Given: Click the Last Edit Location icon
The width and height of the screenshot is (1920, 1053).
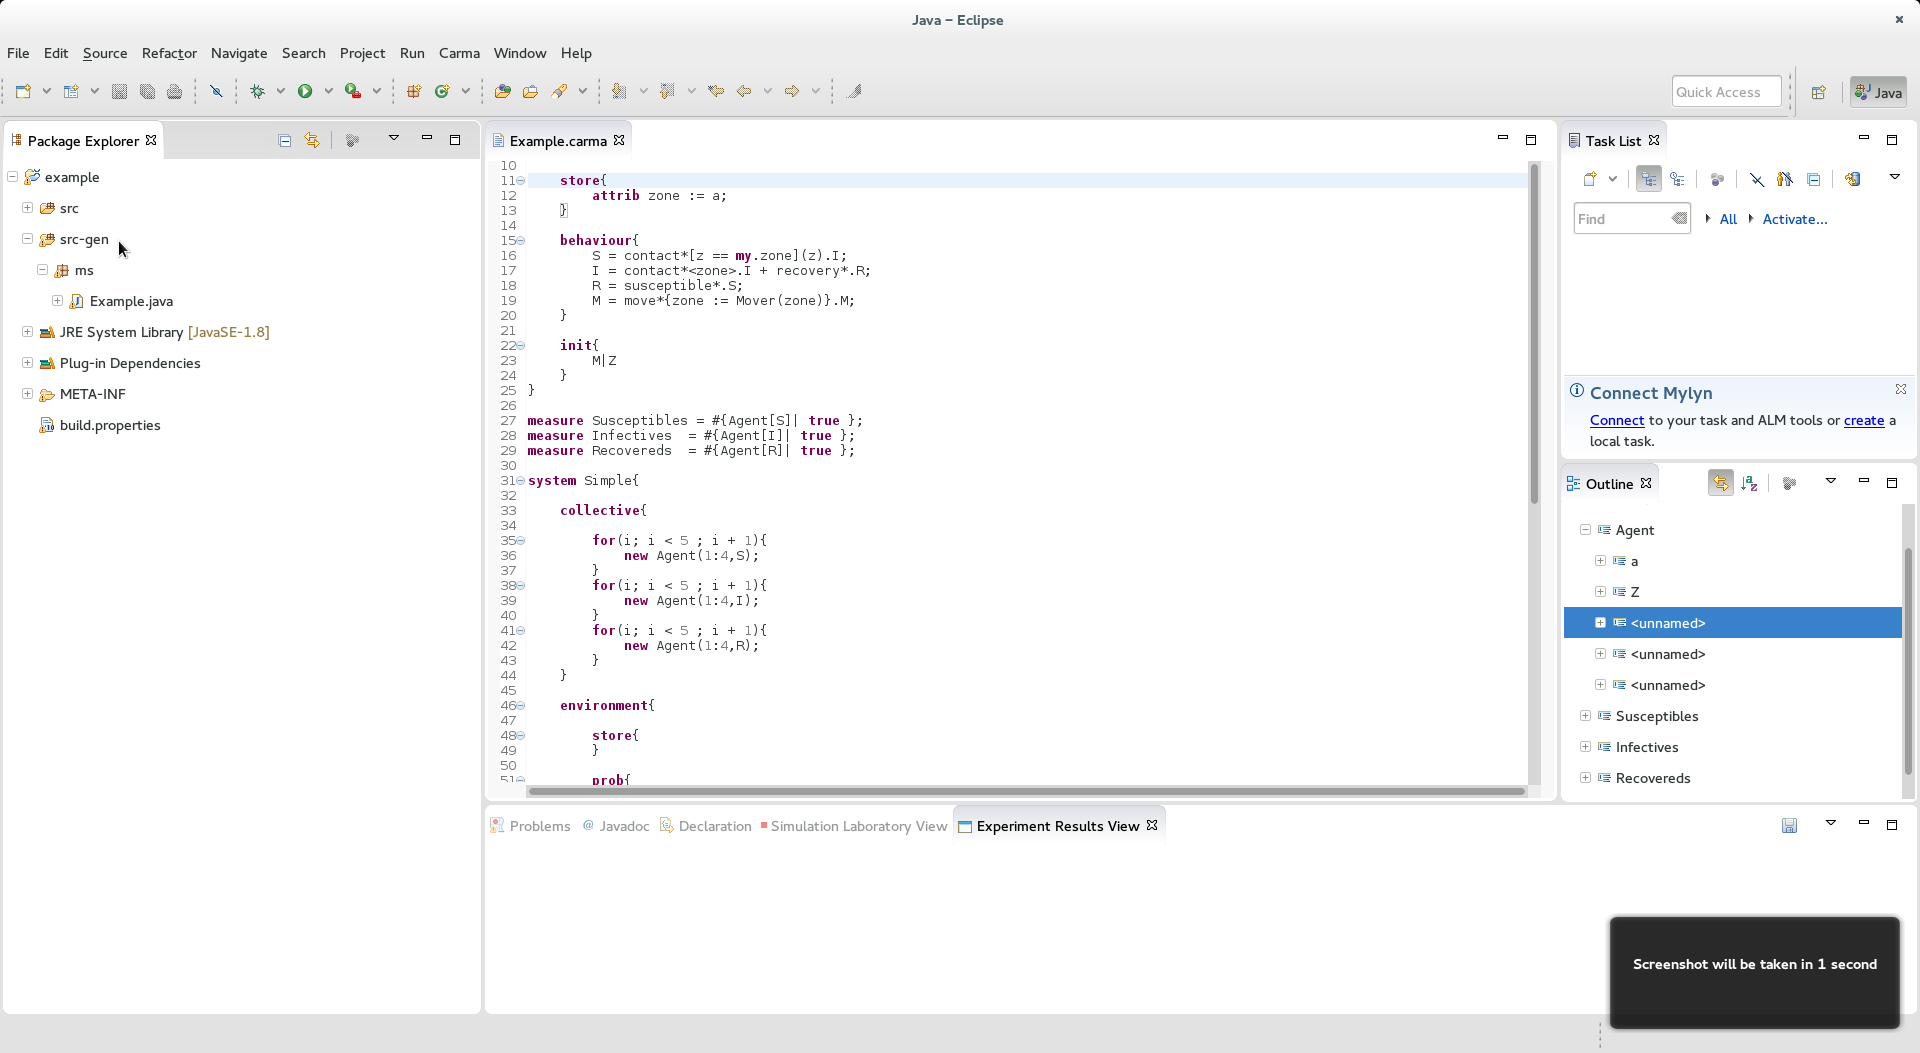Looking at the screenshot, I should (716, 91).
